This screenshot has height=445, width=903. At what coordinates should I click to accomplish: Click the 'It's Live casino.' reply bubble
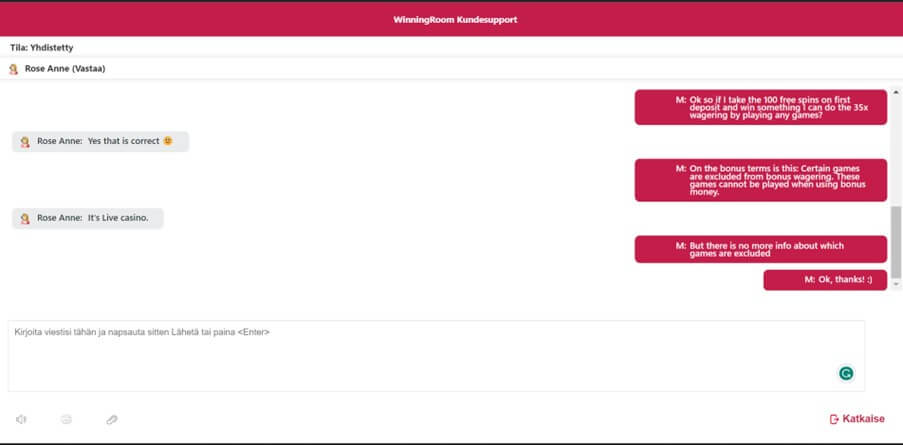88,218
